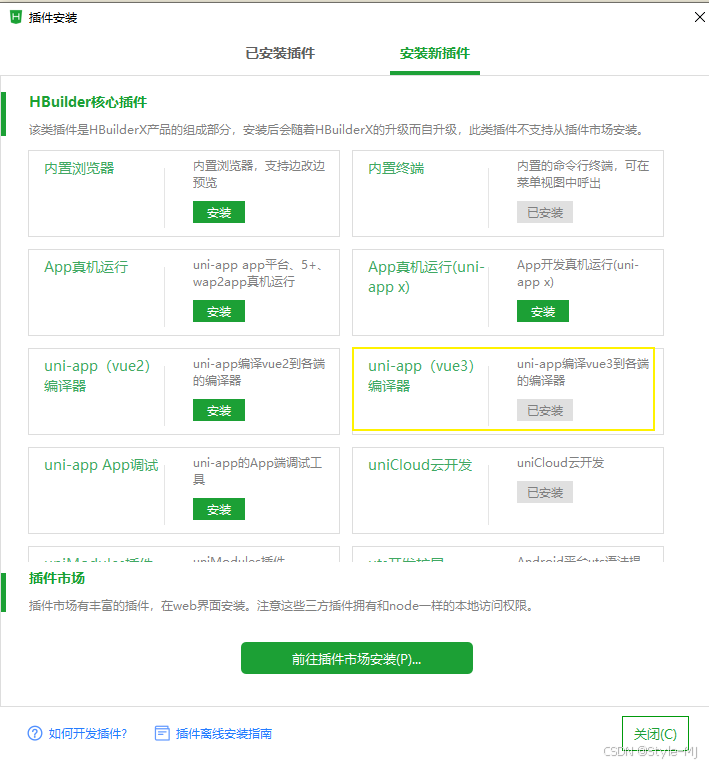Open the 插件离线安装指南 link
This screenshot has width=709, height=764.
tap(224, 733)
